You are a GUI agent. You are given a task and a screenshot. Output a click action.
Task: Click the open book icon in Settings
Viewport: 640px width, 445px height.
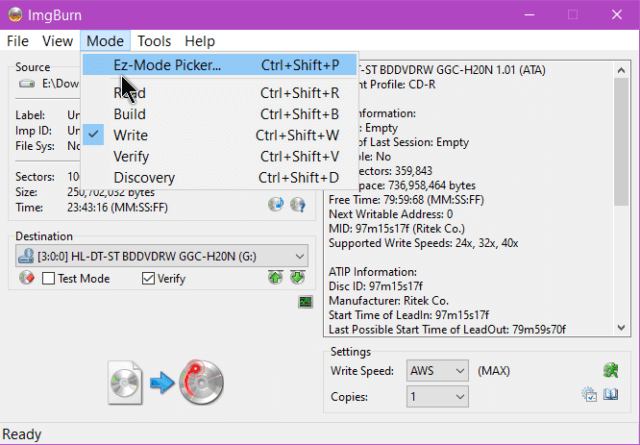[611, 394]
